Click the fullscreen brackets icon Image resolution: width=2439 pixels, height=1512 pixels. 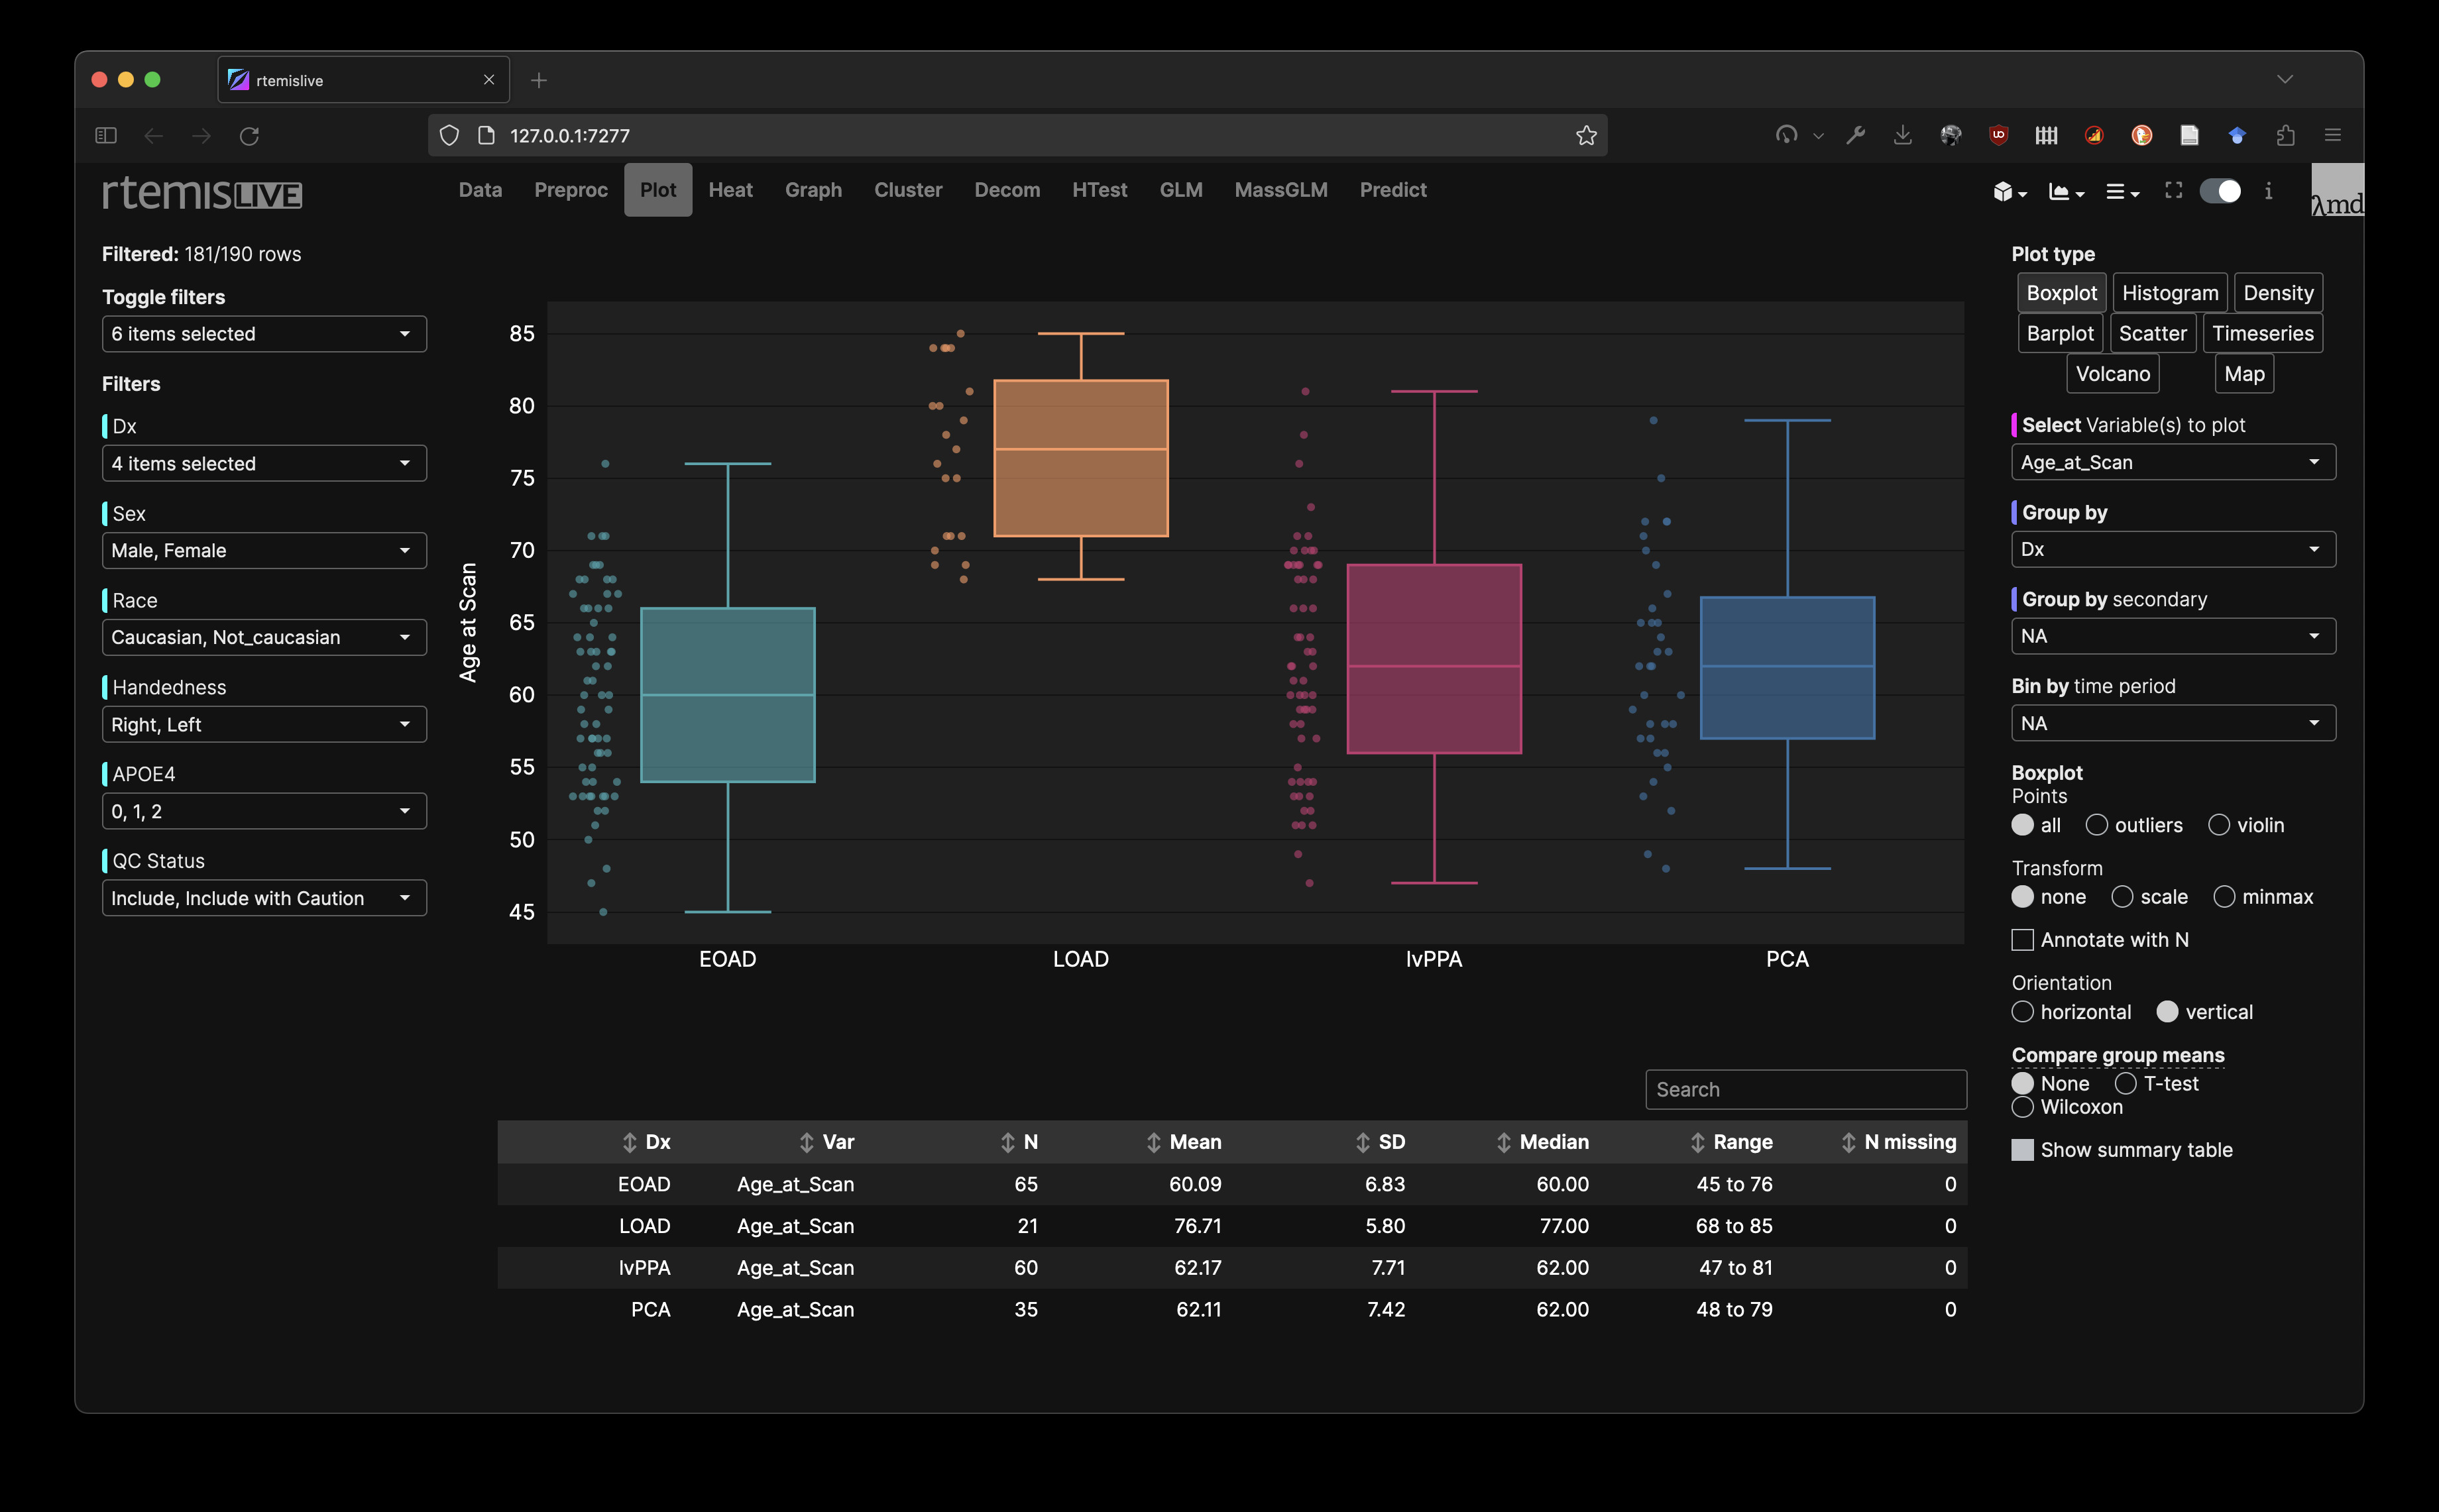(2173, 190)
